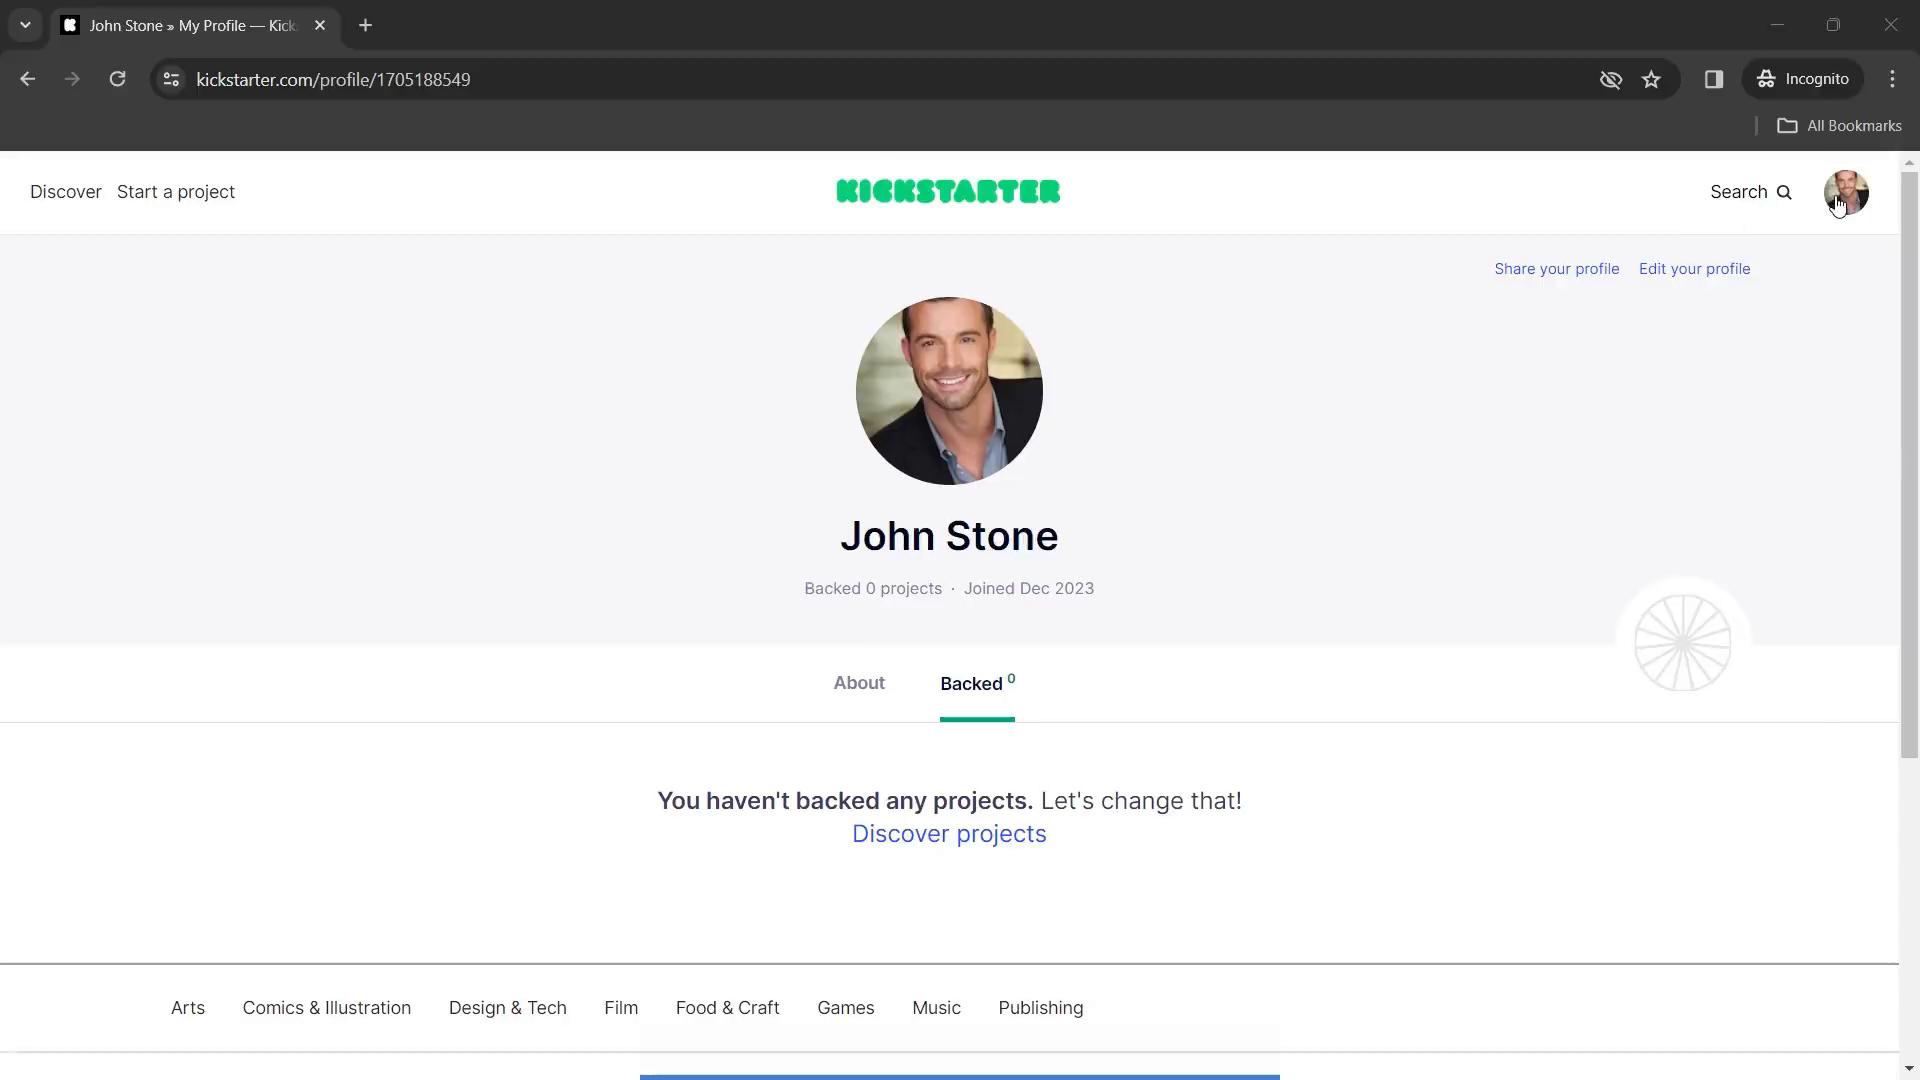Screen dimensions: 1920x1080
Task: Click Start a project navigation button
Action: tap(175, 191)
